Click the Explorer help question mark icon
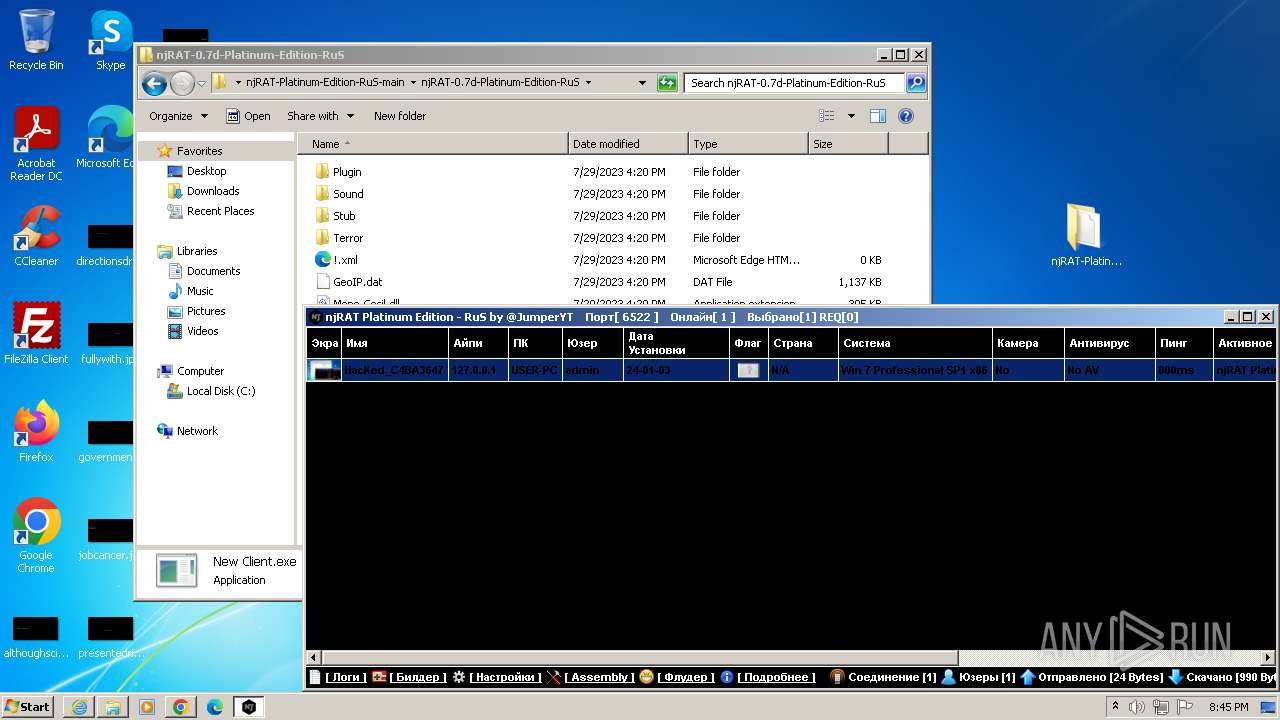The height and width of the screenshot is (720, 1280). (906, 116)
